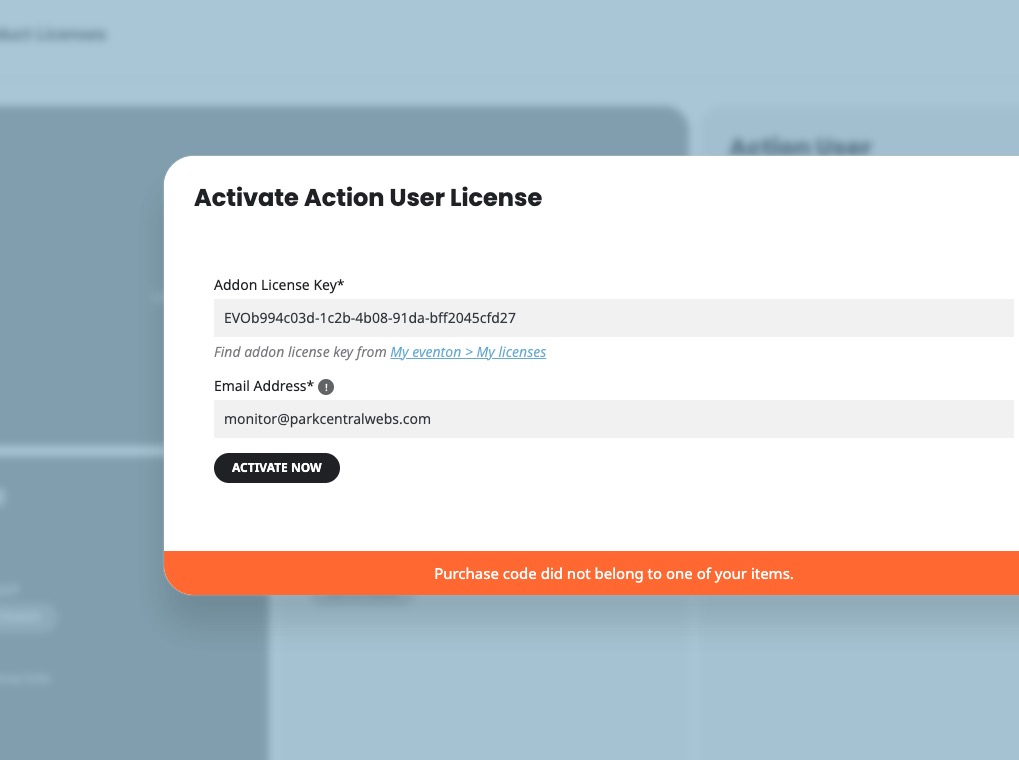Click the blurred pill button at lower left
The width and height of the screenshot is (1019, 760).
coord(26,616)
